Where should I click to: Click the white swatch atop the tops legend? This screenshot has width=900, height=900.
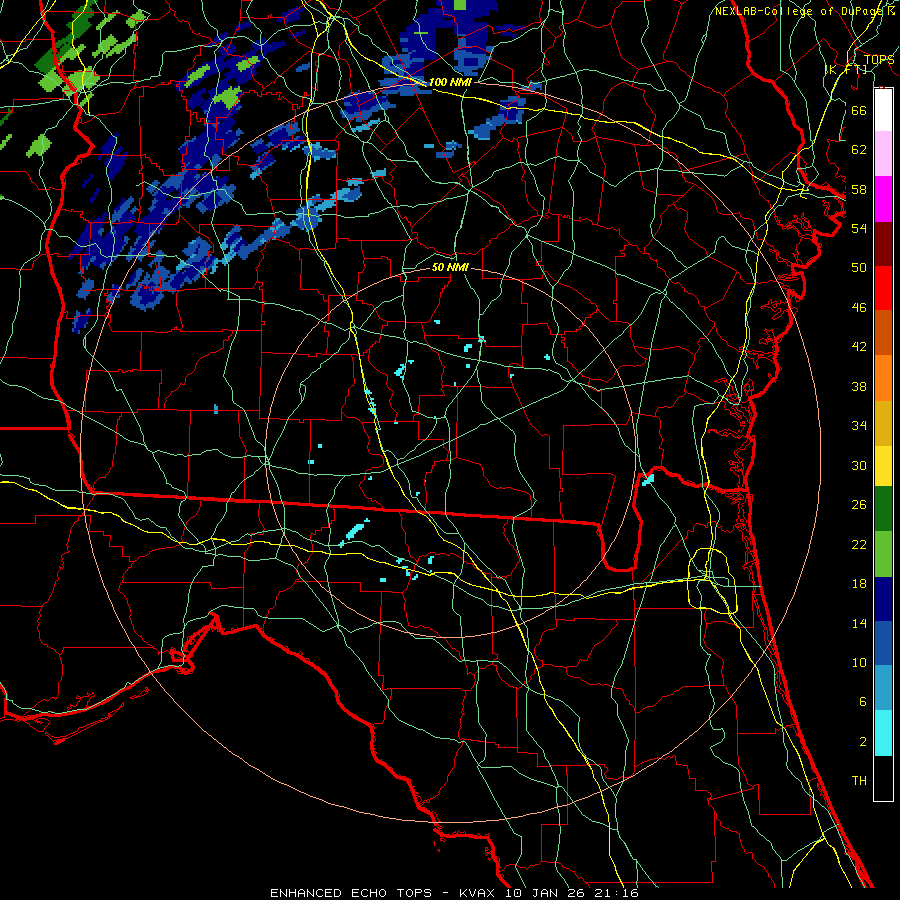[x=883, y=110]
